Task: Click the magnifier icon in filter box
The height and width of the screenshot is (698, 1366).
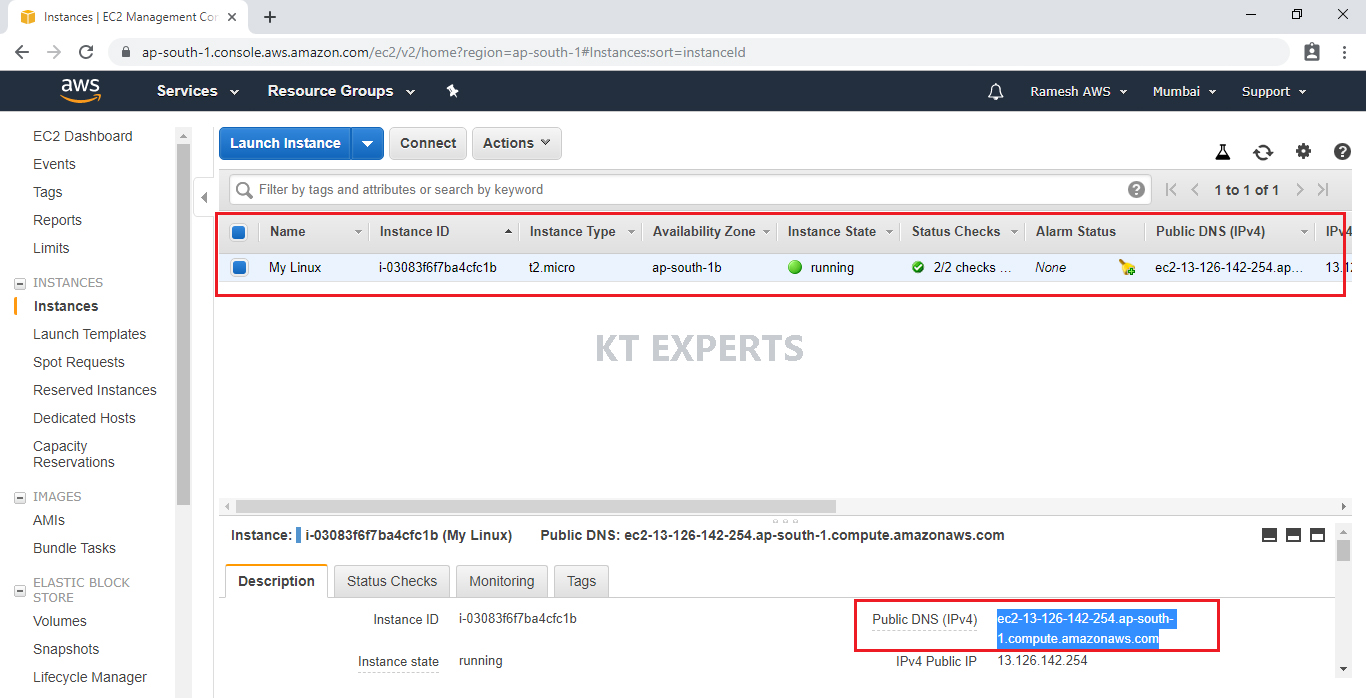Action: [x=244, y=190]
